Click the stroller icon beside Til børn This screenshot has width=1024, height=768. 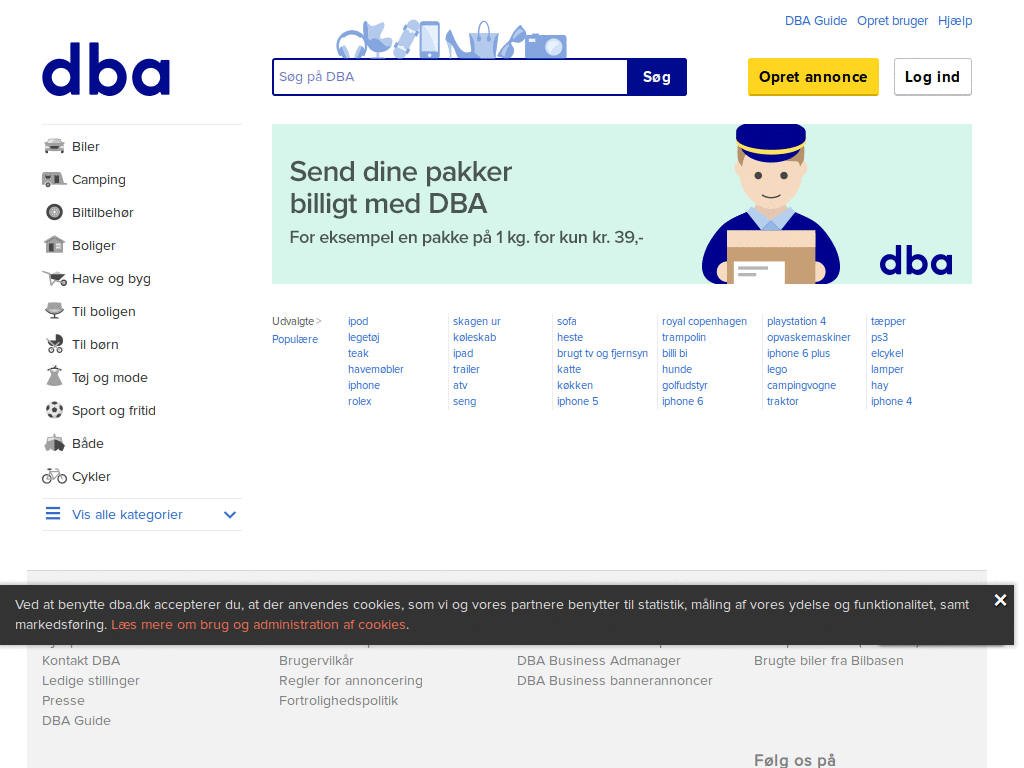[54, 344]
